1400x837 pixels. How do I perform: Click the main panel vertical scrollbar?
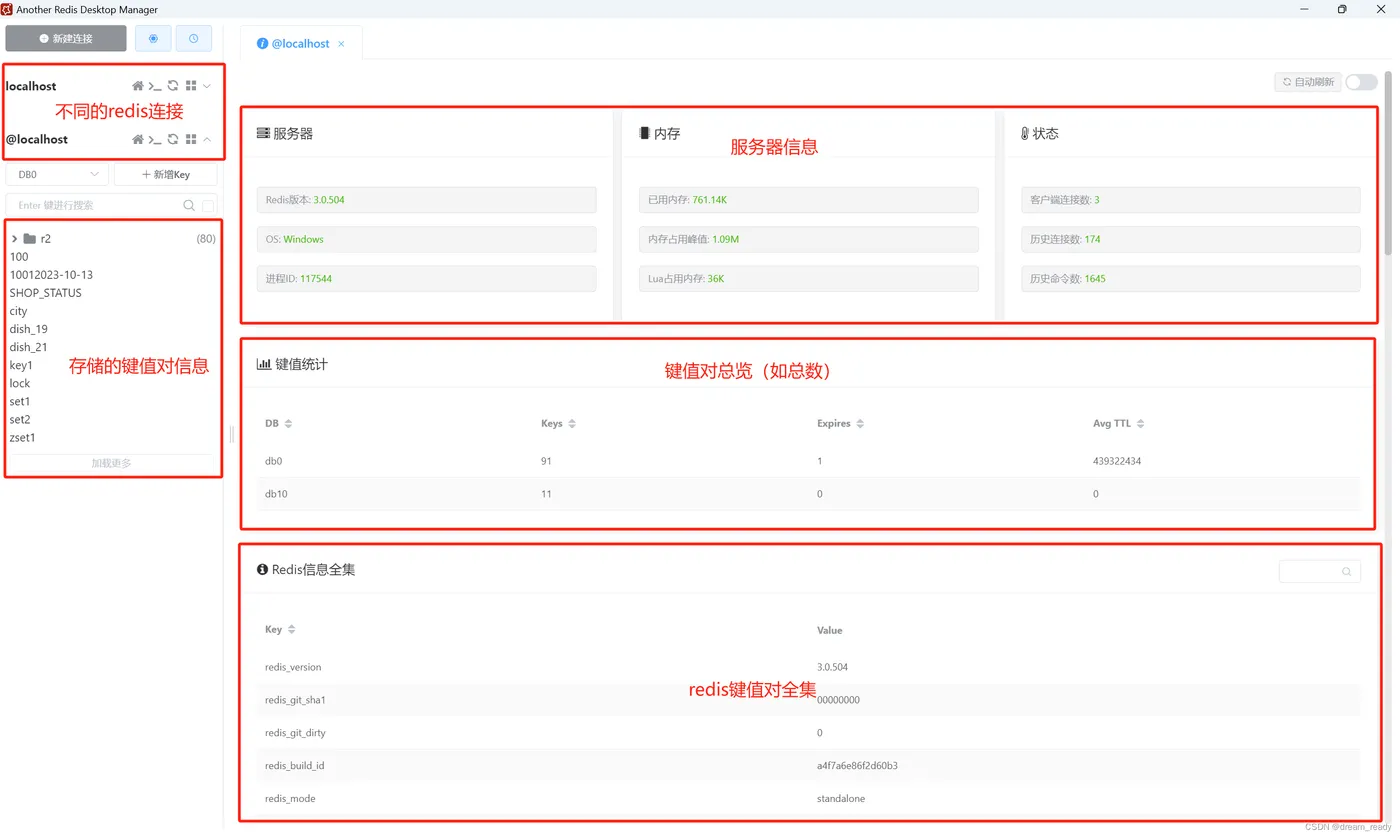point(1388,165)
